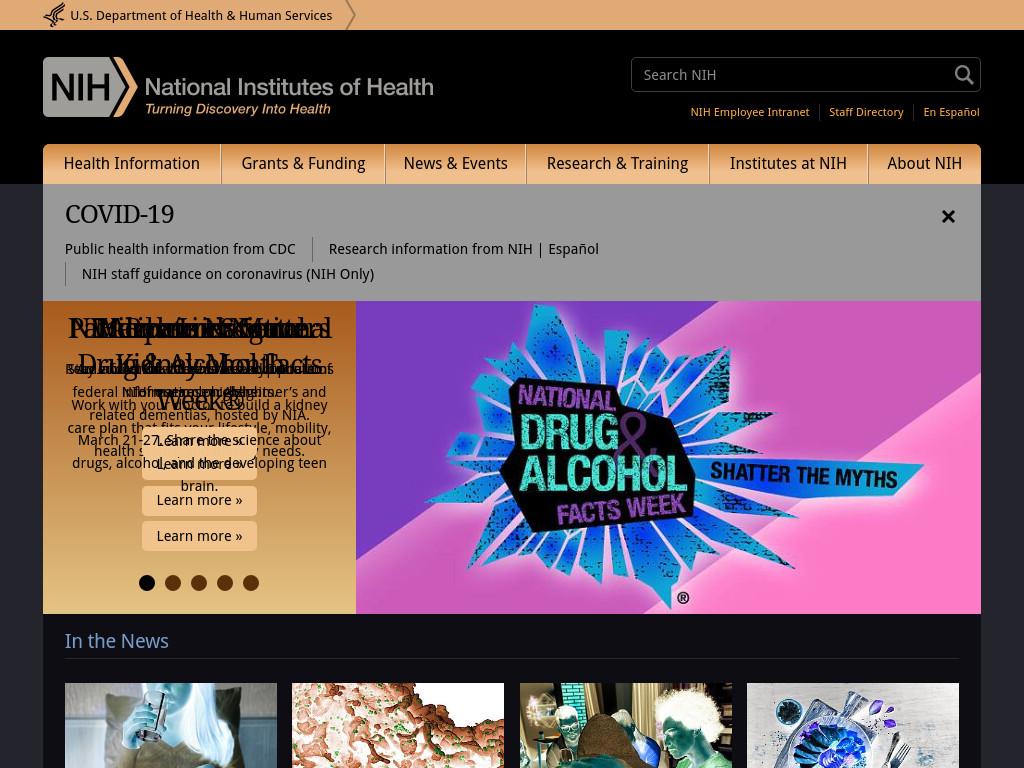Open the About NIH menu
Viewport: 1024px width, 768px height.
(924, 163)
